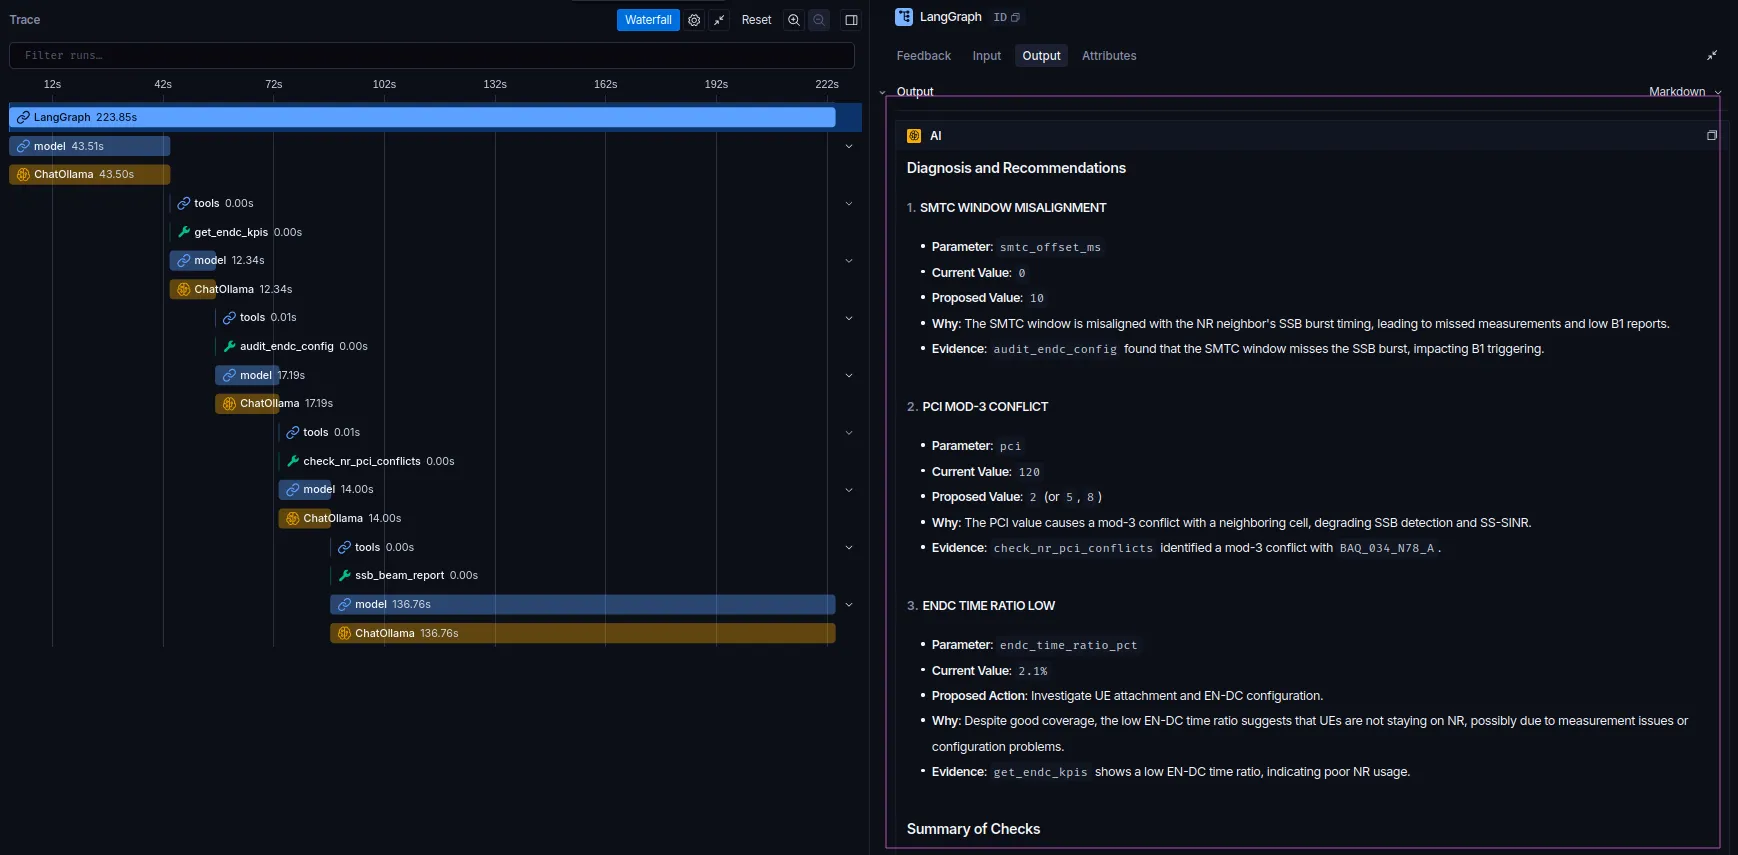Collapse the Output section
1738x855 pixels.
click(883, 92)
